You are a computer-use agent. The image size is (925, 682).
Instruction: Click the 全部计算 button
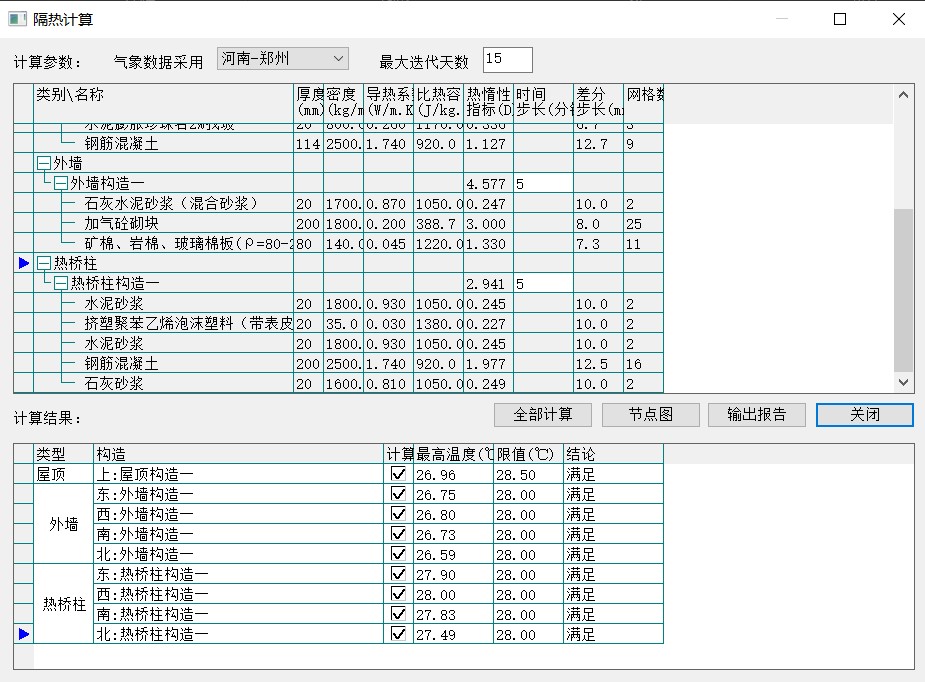tap(543, 414)
